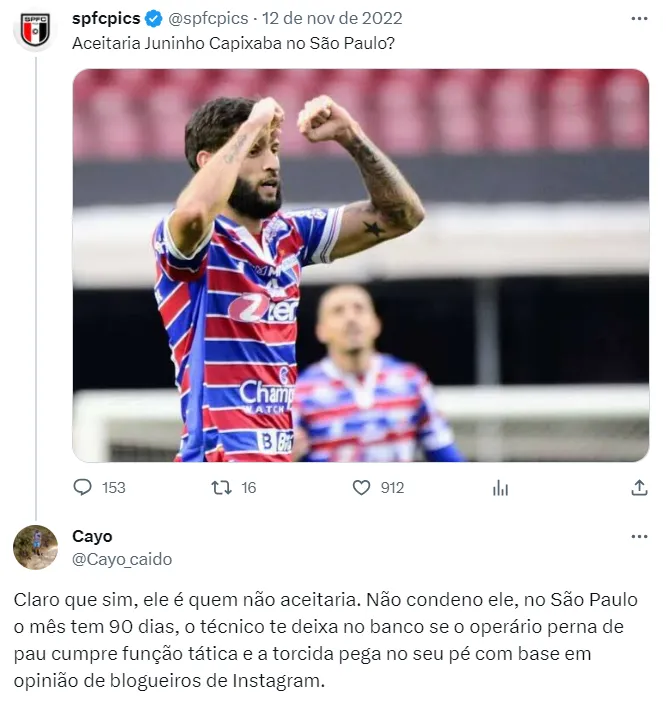The height and width of the screenshot is (707, 666).
Task: Open more options on the spfcpics tweet
Action: click(x=639, y=19)
